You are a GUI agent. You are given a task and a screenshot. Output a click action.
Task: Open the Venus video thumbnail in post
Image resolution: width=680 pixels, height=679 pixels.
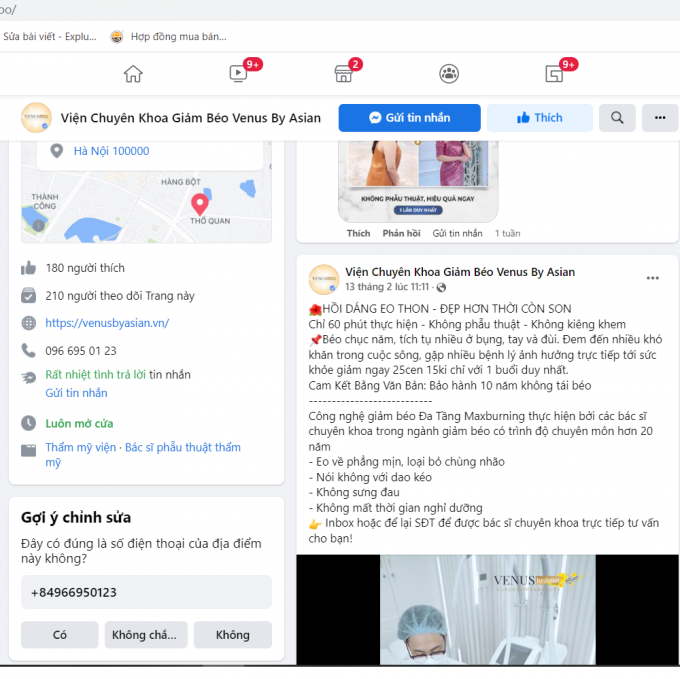coord(487,610)
